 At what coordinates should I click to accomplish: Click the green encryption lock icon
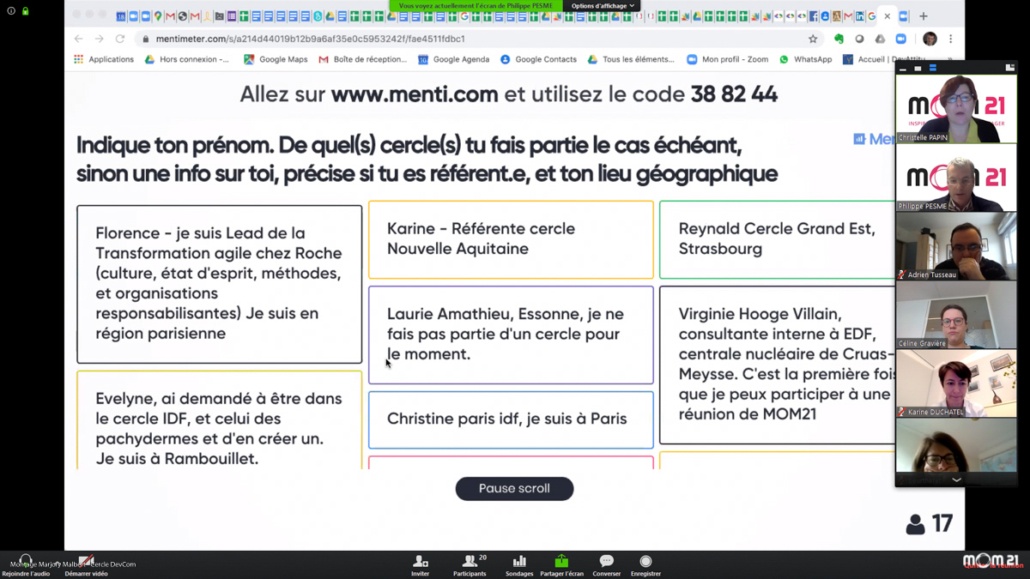[x=26, y=11]
